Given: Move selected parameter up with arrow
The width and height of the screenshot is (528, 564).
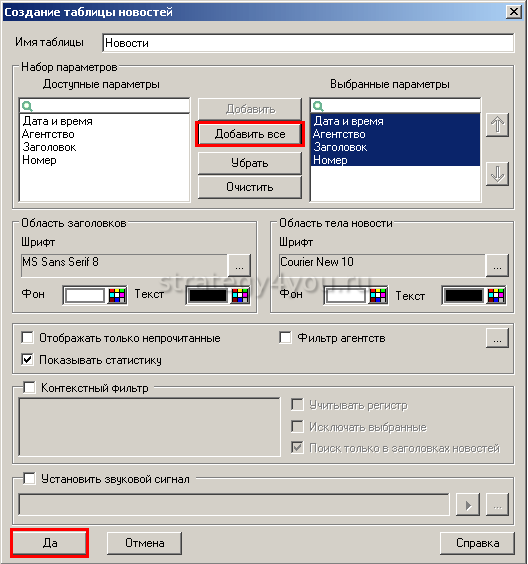Looking at the screenshot, I should click(497, 125).
